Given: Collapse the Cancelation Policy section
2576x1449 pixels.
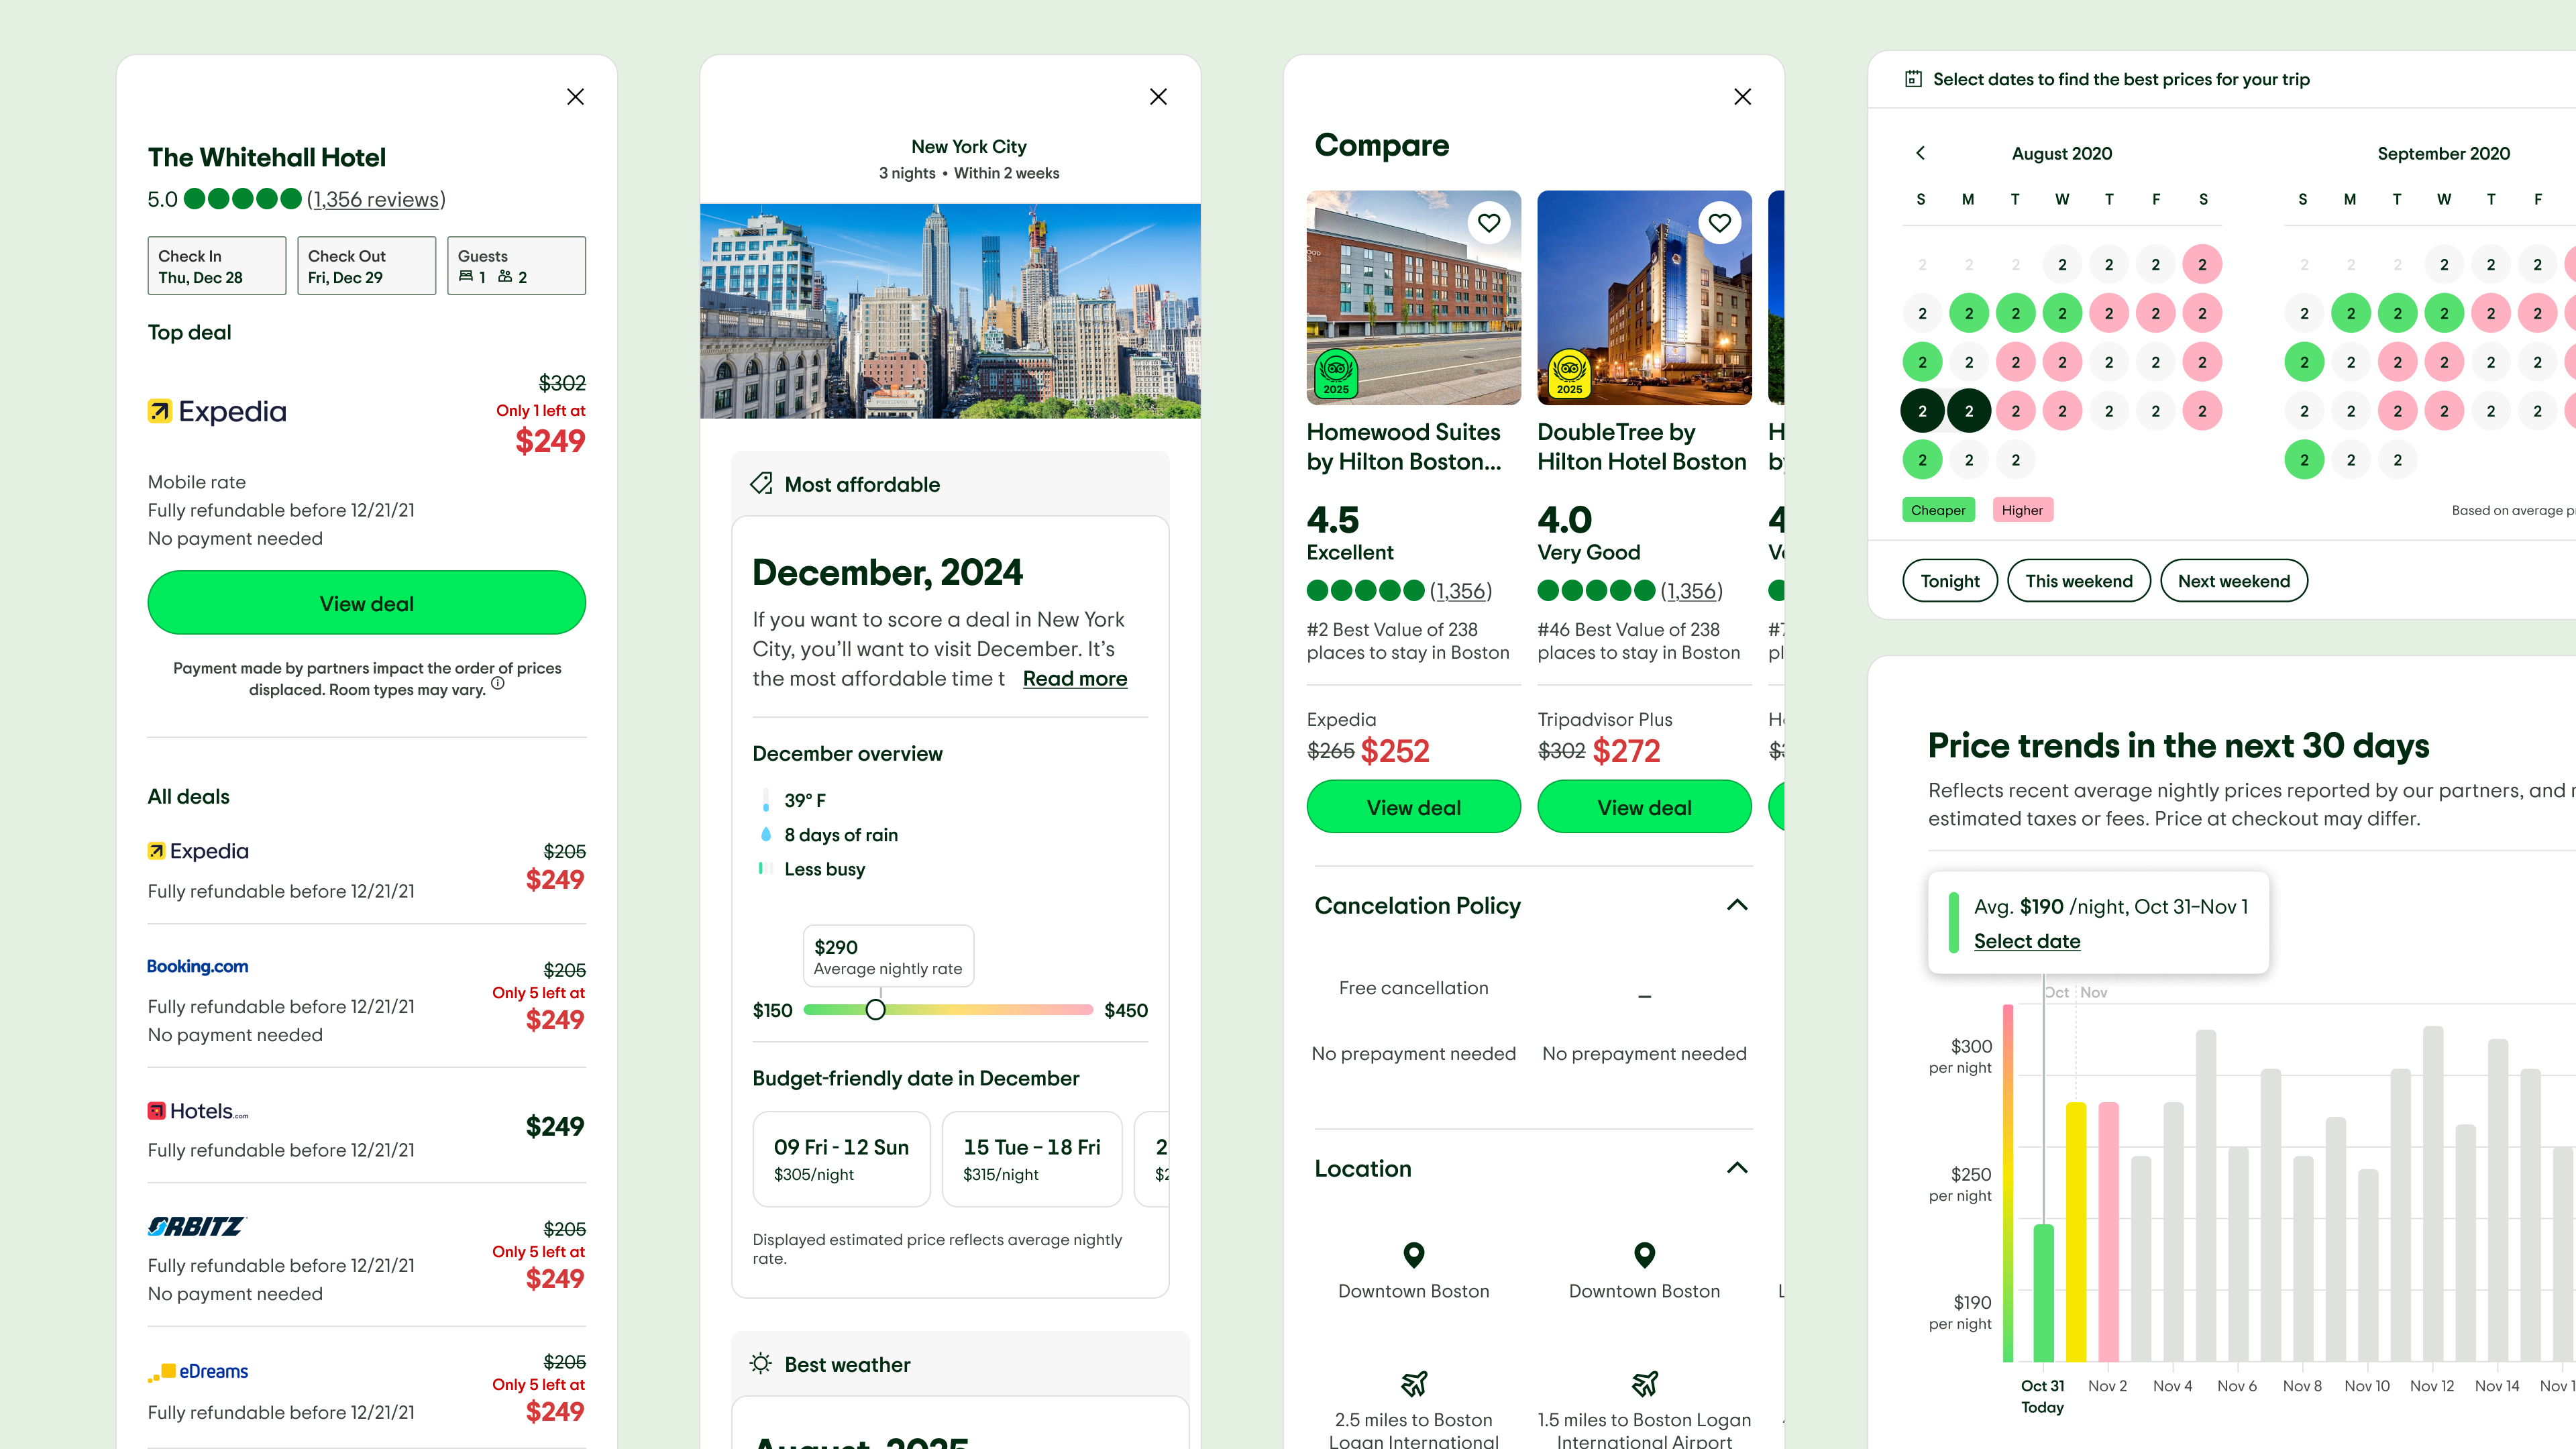Looking at the screenshot, I should pos(1737,905).
